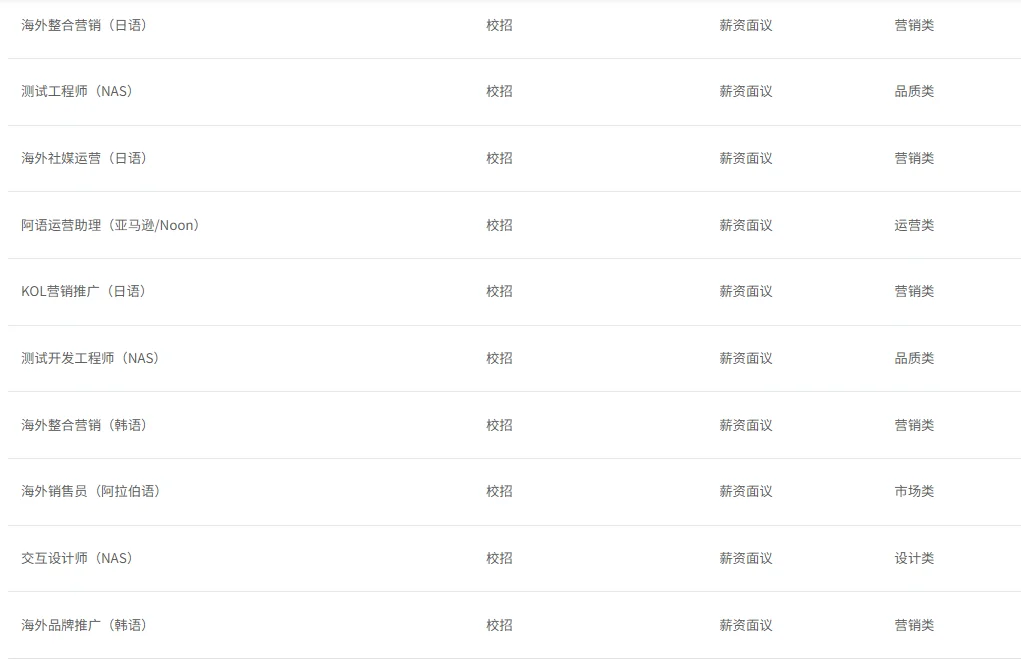
Task: View the 海外整合营销（韩语） job listing
Action: (x=84, y=425)
